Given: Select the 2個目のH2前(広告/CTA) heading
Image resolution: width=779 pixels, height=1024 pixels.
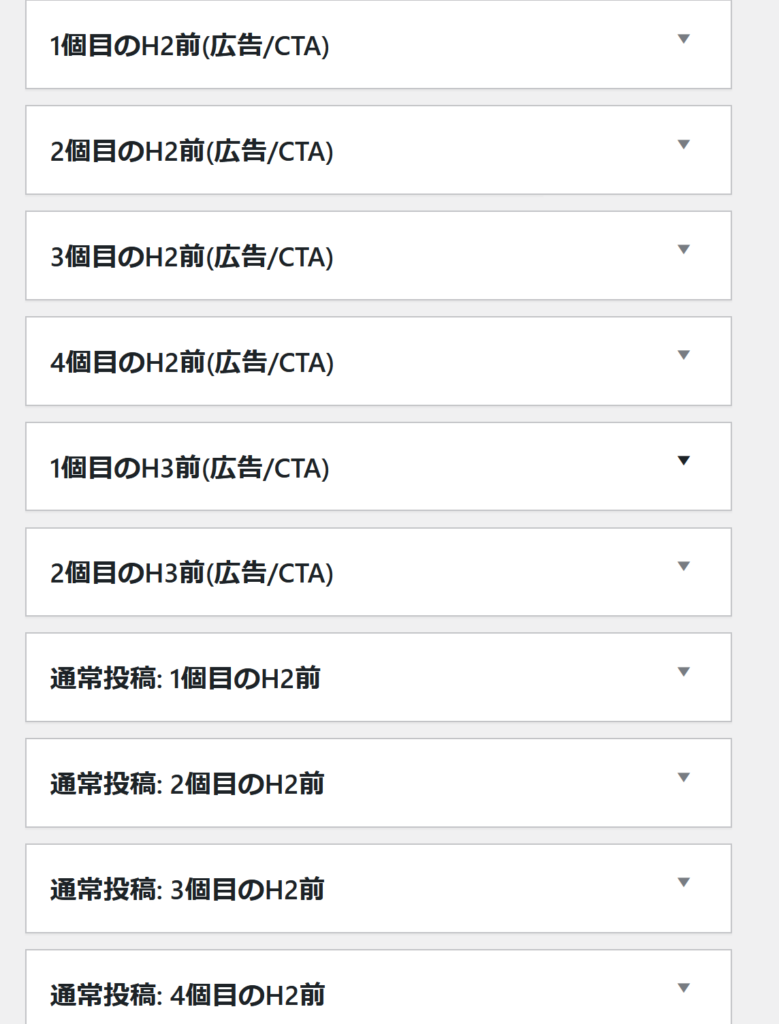Looking at the screenshot, I should pos(192,152).
